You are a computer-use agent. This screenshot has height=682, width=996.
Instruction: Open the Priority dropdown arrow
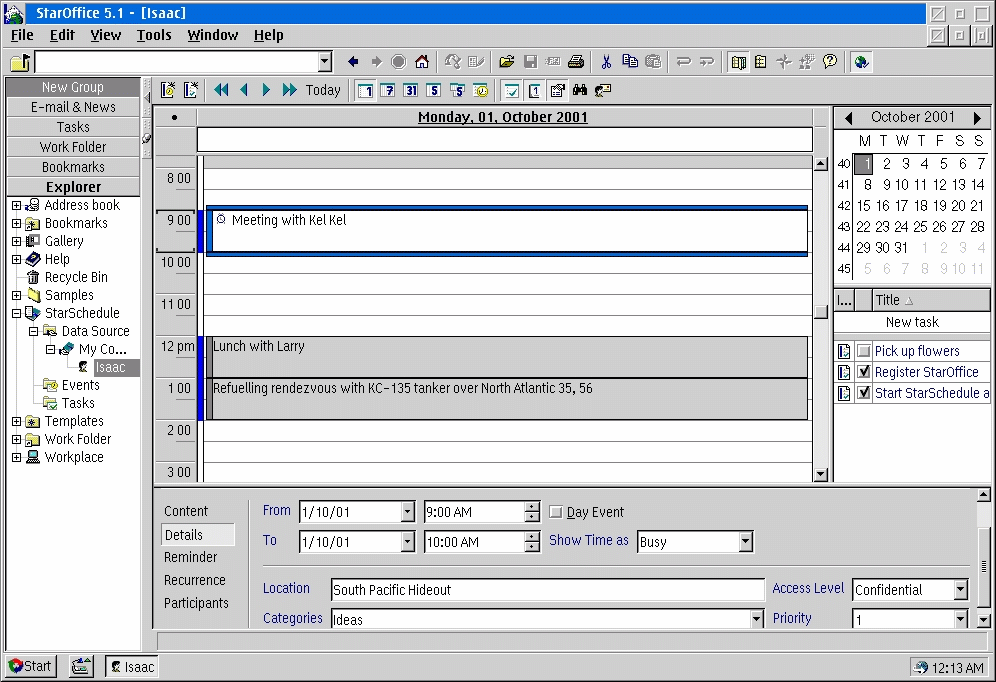point(960,618)
